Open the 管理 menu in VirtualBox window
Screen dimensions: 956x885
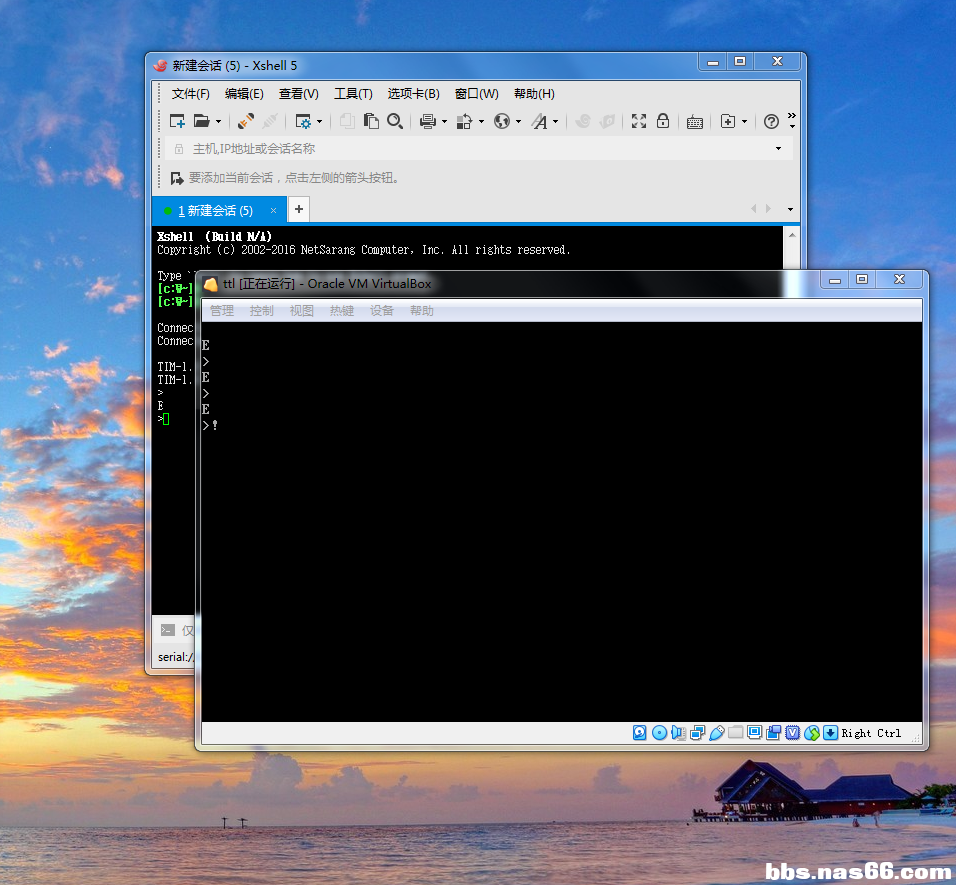pyautogui.click(x=222, y=311)
